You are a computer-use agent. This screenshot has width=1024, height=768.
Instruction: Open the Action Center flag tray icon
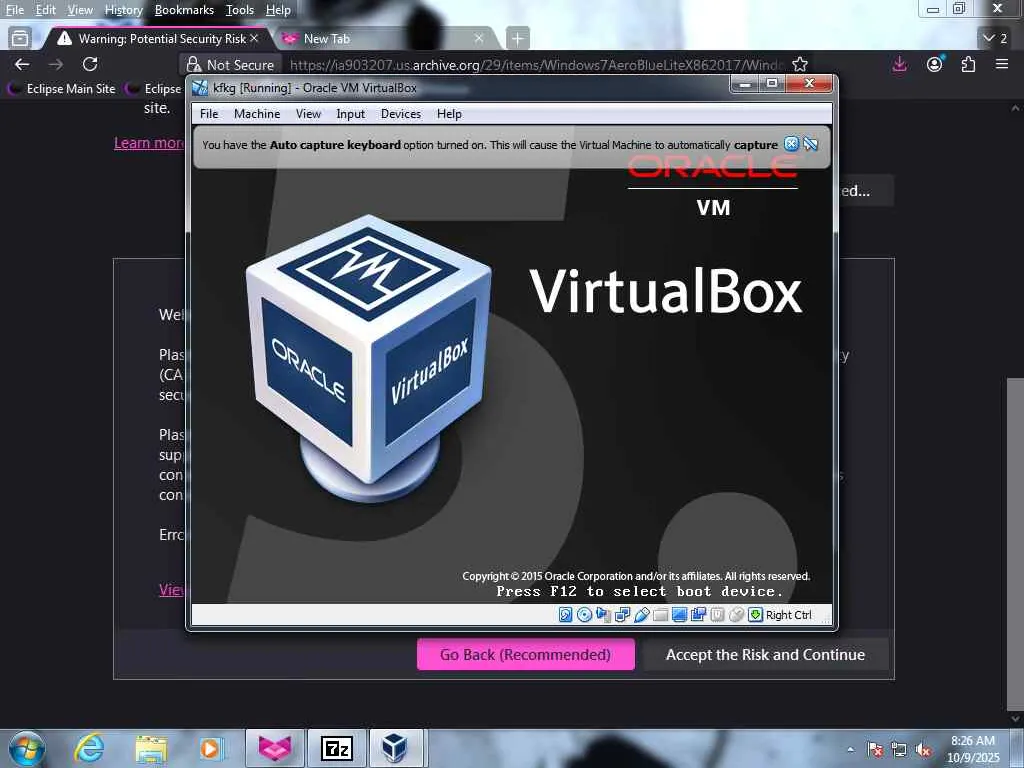[875, 750]
